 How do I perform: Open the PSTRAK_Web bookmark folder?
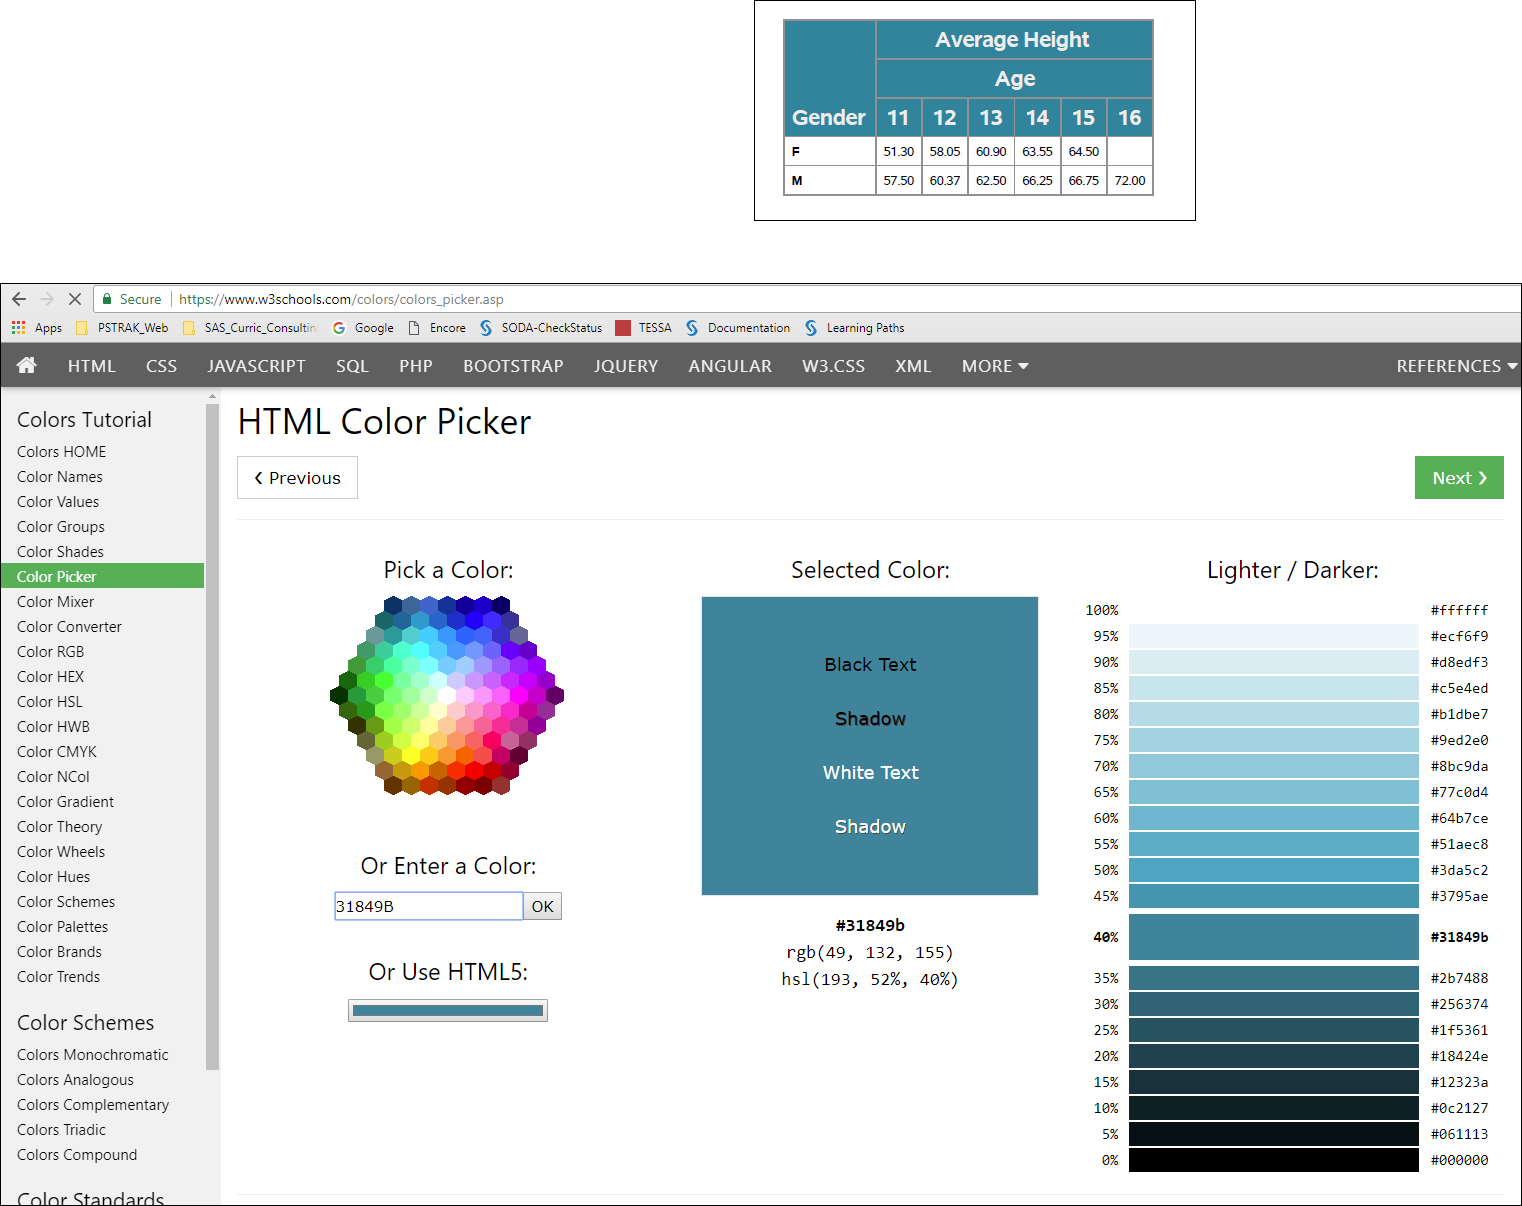(122, 328)
